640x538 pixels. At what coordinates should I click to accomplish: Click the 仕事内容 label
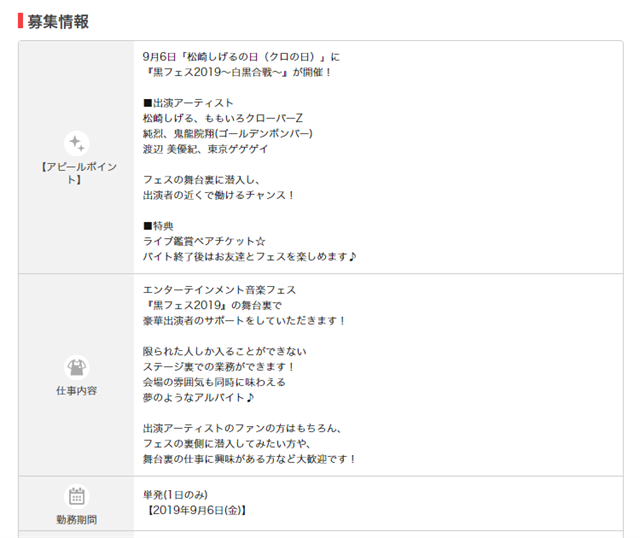pyautogui.click(x=77, y=391)
